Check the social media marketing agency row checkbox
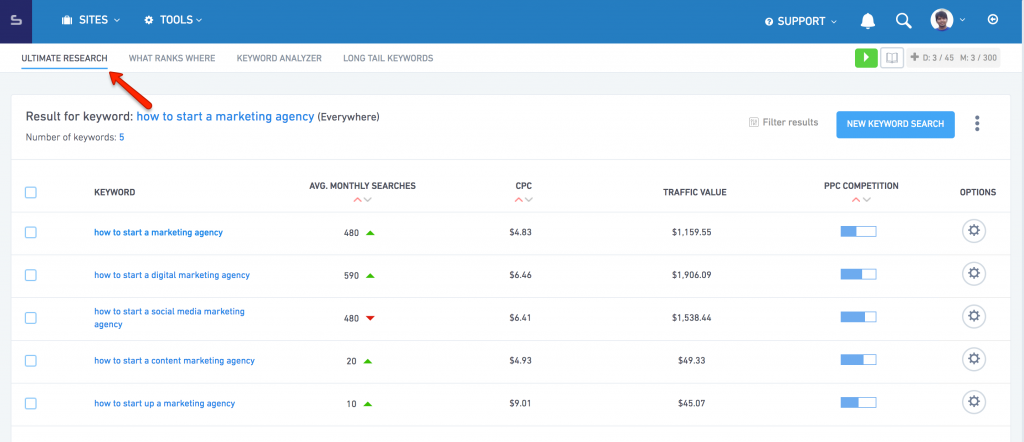The image size is (1024, 442). (x=31, y=318)
